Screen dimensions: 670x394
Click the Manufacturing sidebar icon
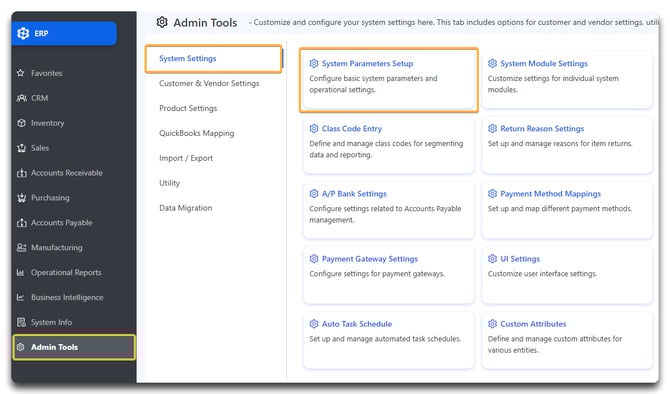[21, 247]
